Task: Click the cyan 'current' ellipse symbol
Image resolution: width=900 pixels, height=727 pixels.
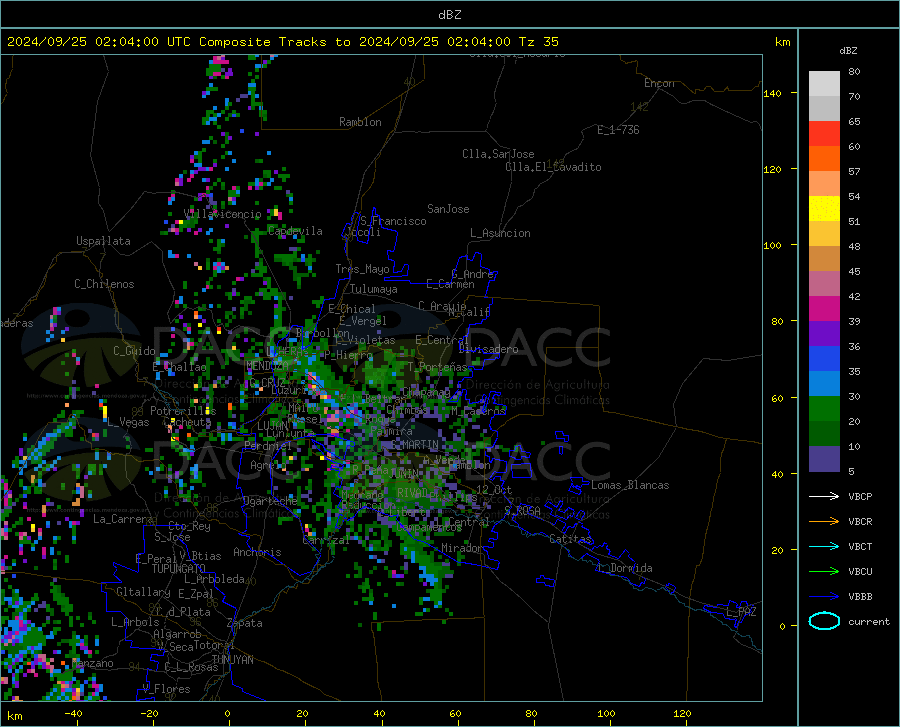Action: coord(824,621)
